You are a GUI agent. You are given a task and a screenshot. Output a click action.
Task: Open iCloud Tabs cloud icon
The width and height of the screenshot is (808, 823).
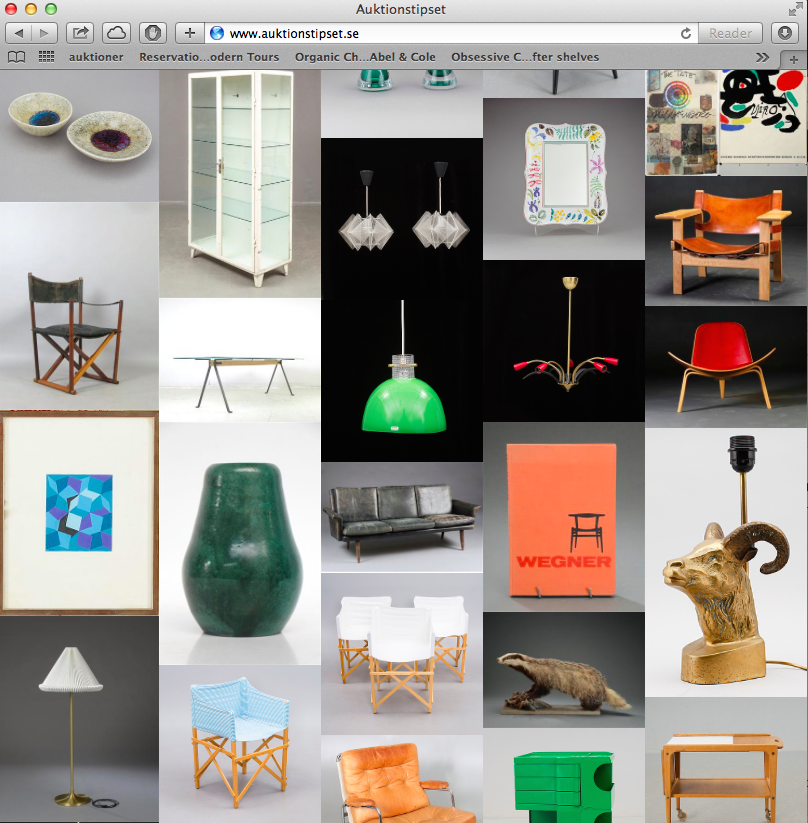click(x=116, y=33)
